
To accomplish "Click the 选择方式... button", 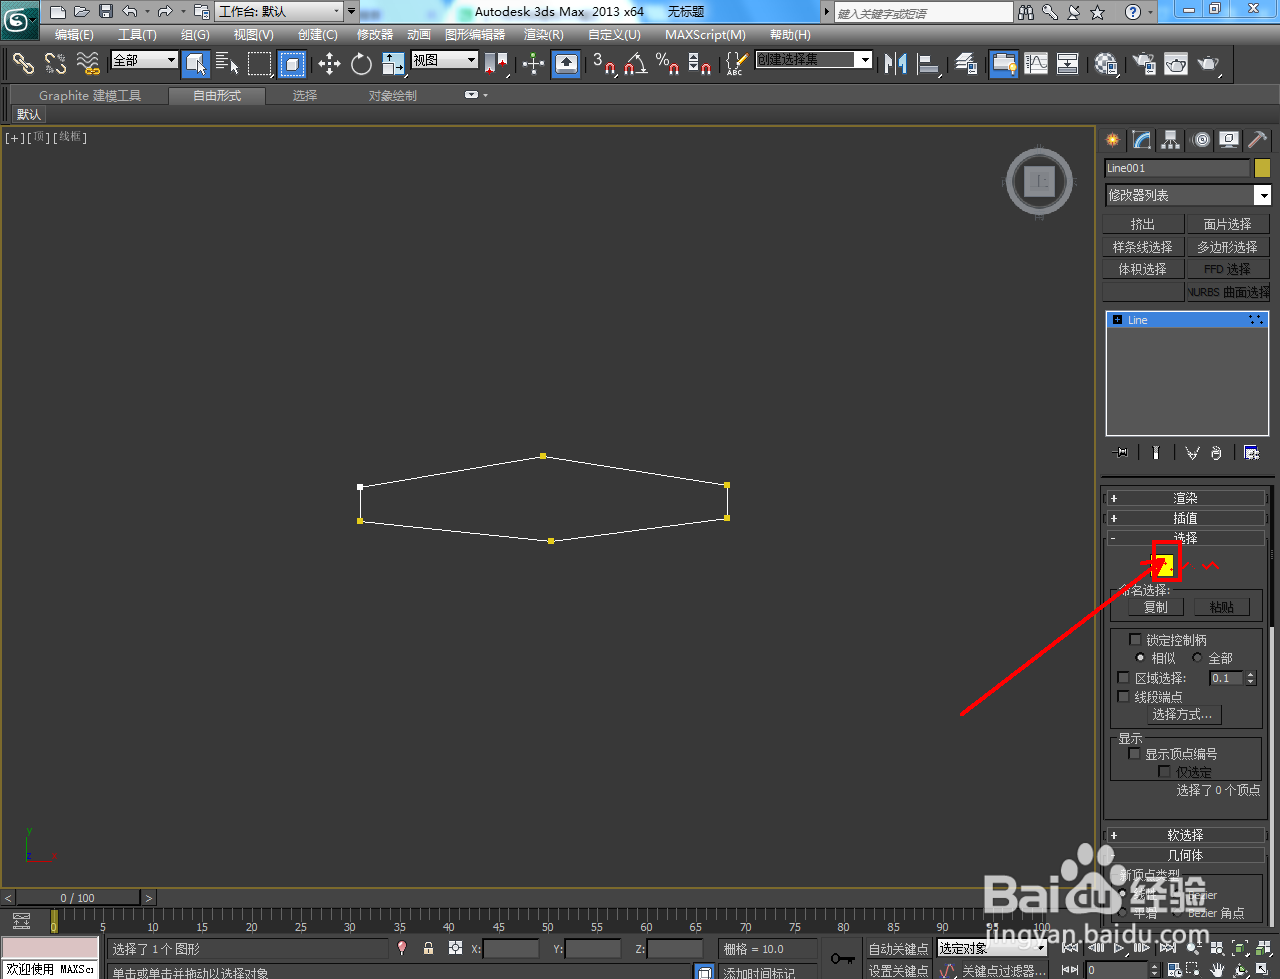I will [1182, 715].
